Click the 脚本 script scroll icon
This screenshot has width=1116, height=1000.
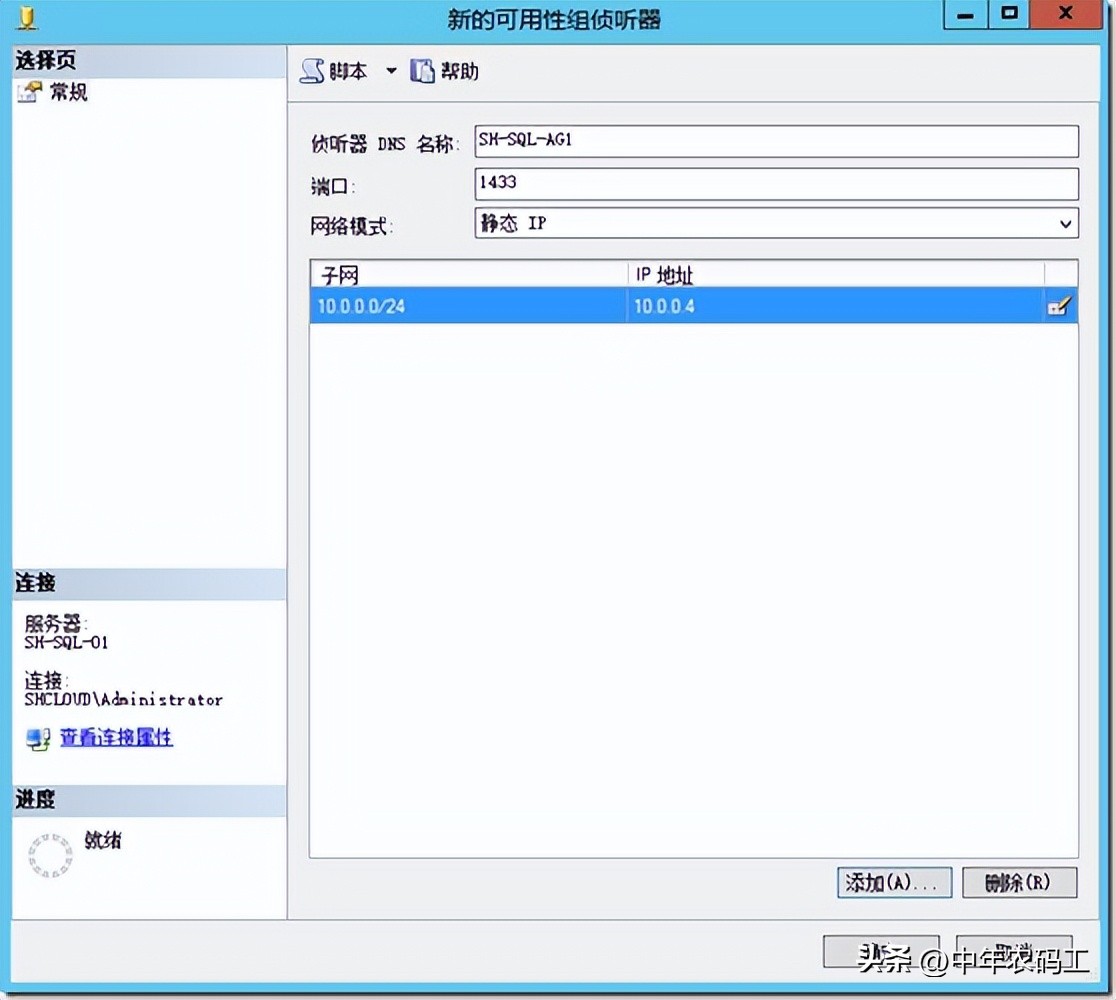(311, 70)
